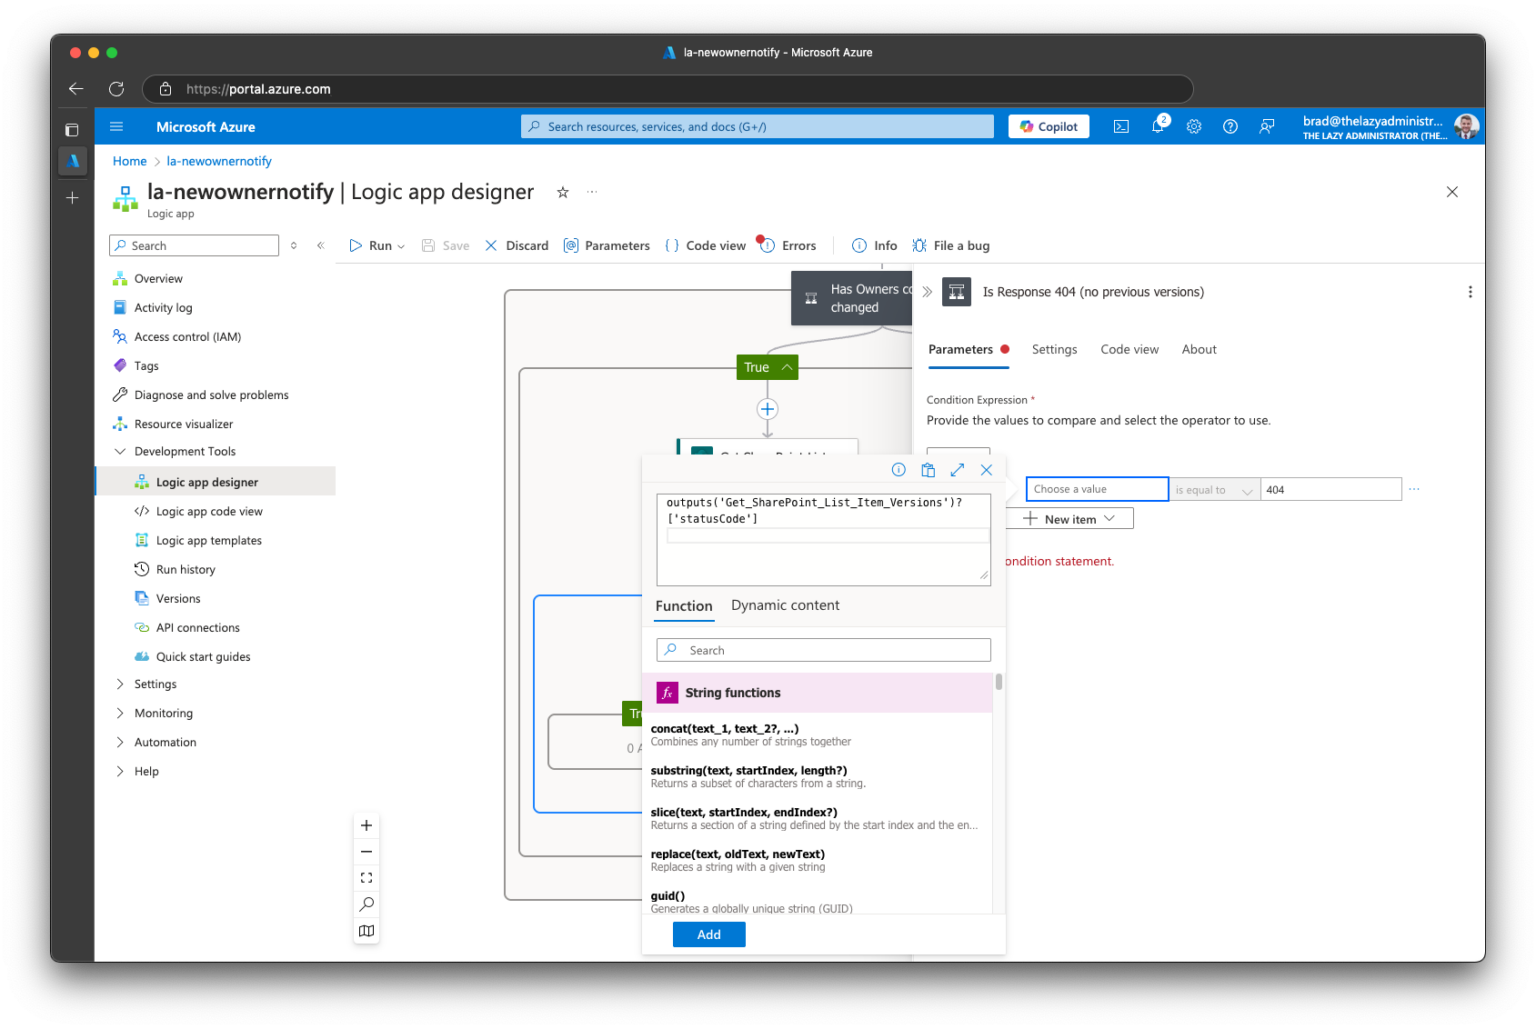Select the Function tab in expression editor
1536x1029 pixels.
pyautogui.click(x=684, y=606)
